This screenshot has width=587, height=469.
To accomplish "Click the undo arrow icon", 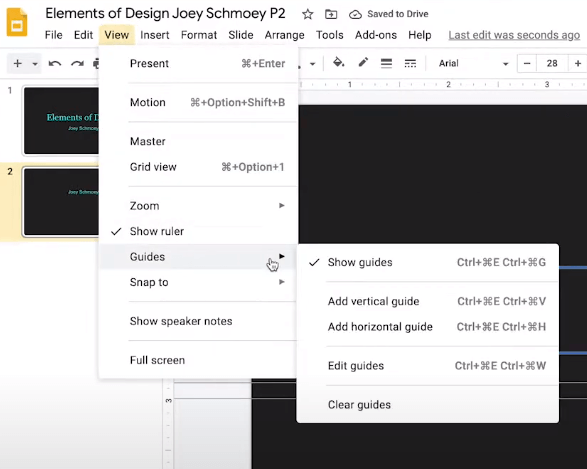I will tap(55, 64).
